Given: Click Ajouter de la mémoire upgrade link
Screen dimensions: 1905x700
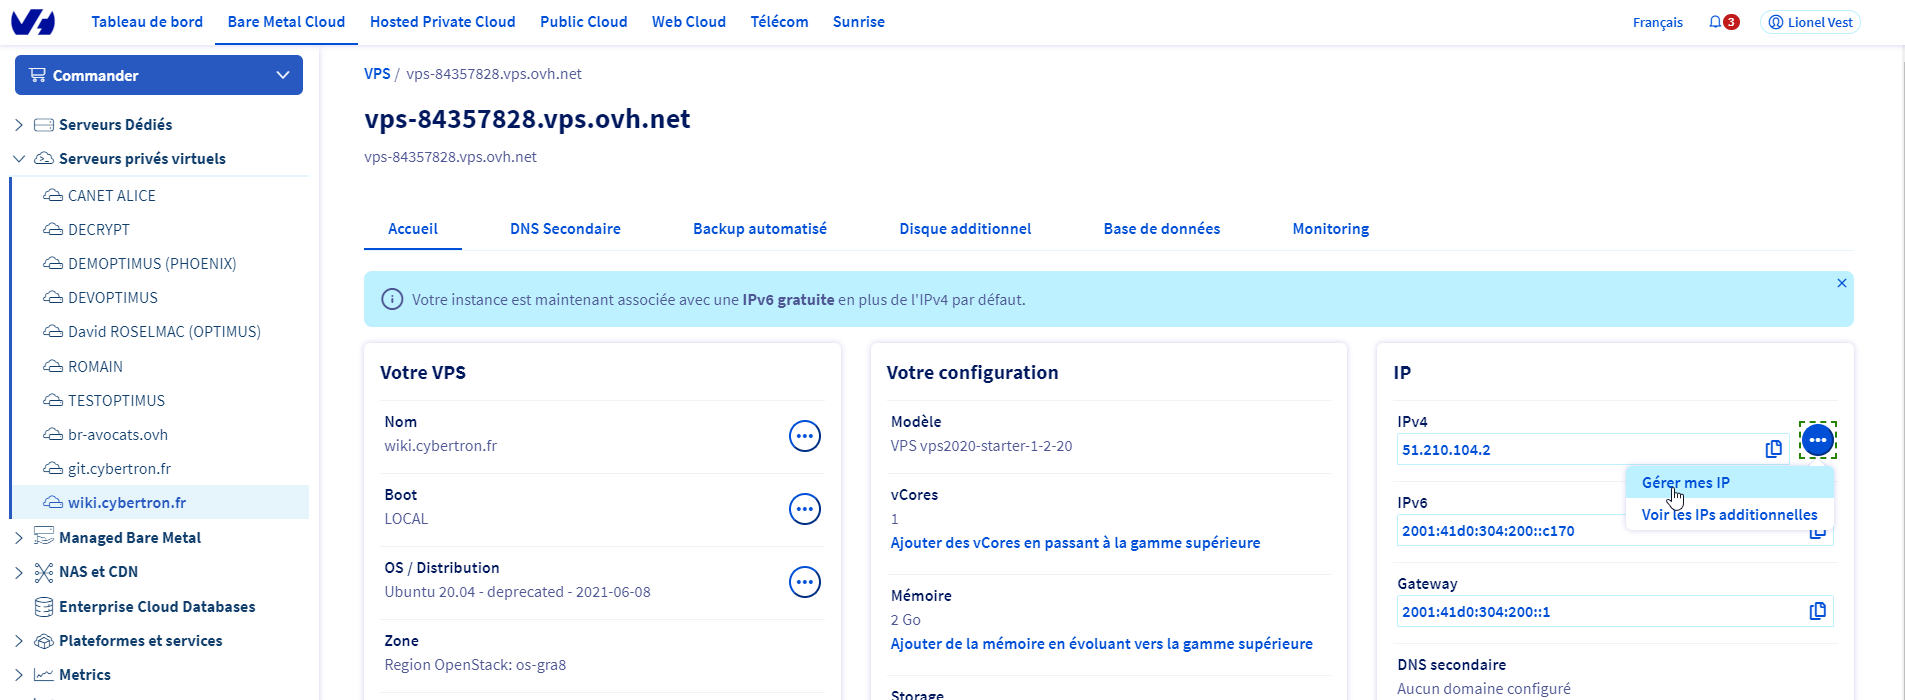Looking at the screenshot, I should click(1102, 644).
